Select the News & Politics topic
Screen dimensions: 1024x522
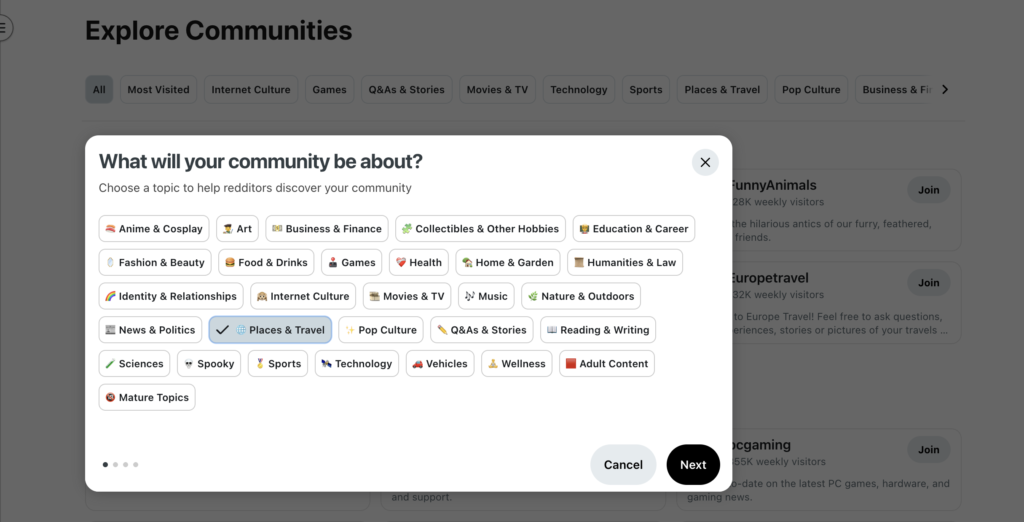150,330
